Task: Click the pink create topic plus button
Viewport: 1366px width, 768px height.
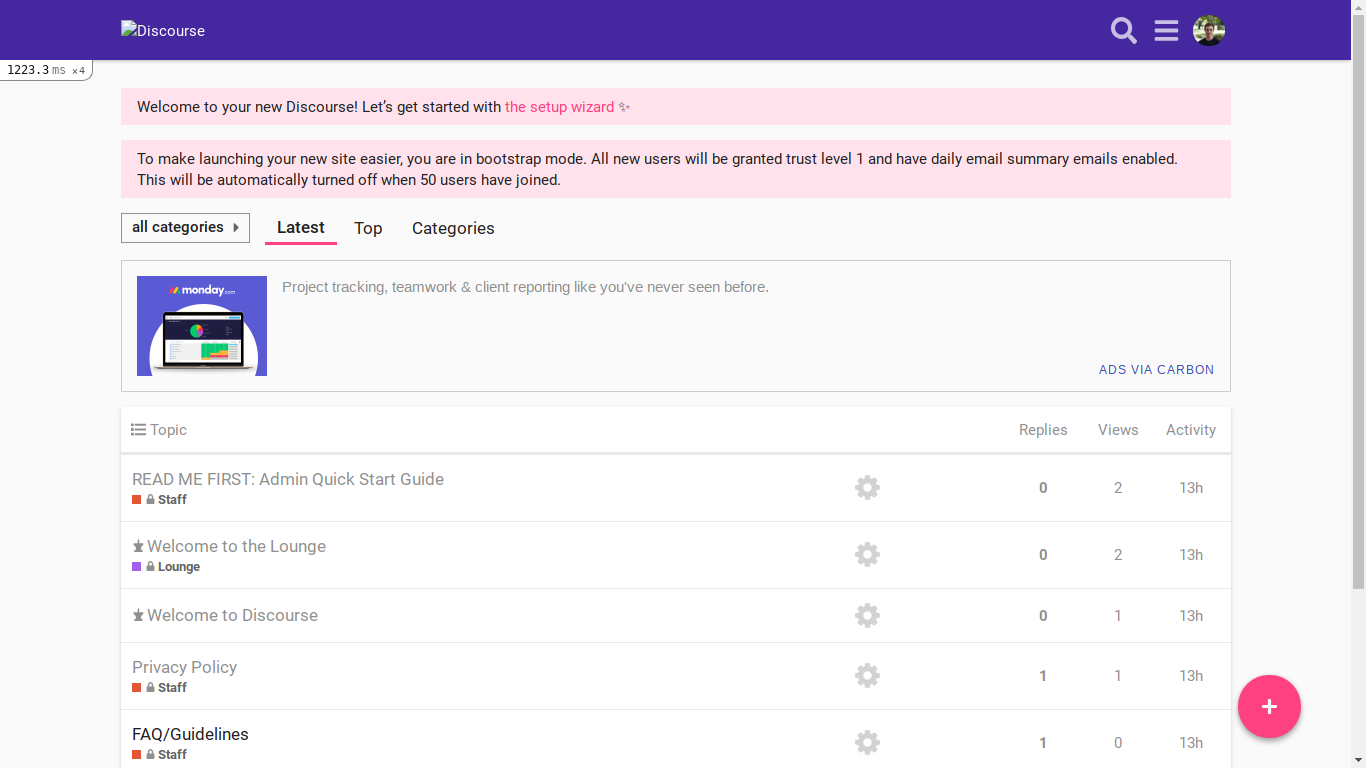Action: coord(1269,707)
